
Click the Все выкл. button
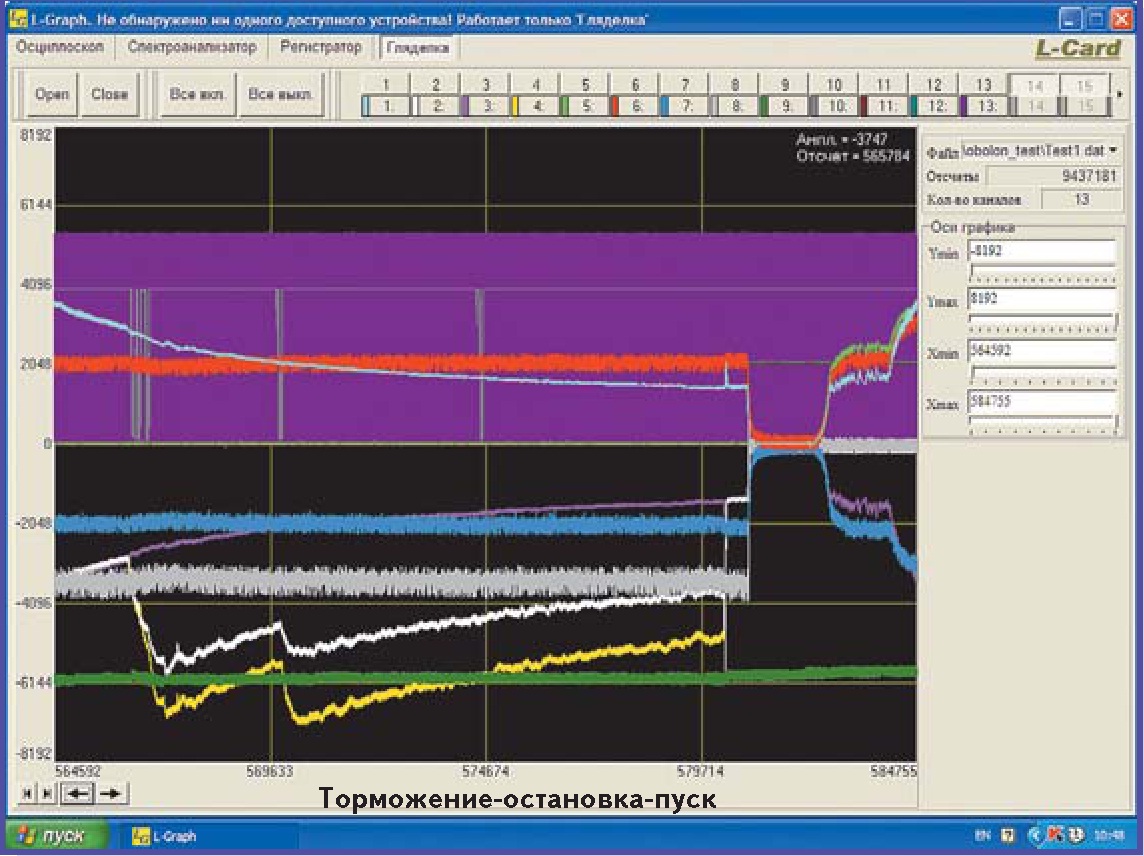coord(281,95)
